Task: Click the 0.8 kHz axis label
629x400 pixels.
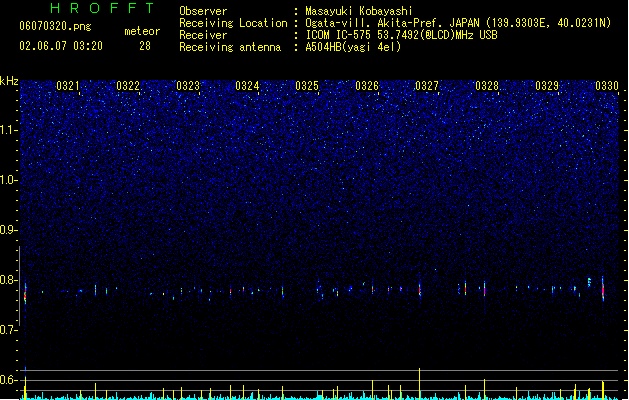Action: [x=9, y=280]
